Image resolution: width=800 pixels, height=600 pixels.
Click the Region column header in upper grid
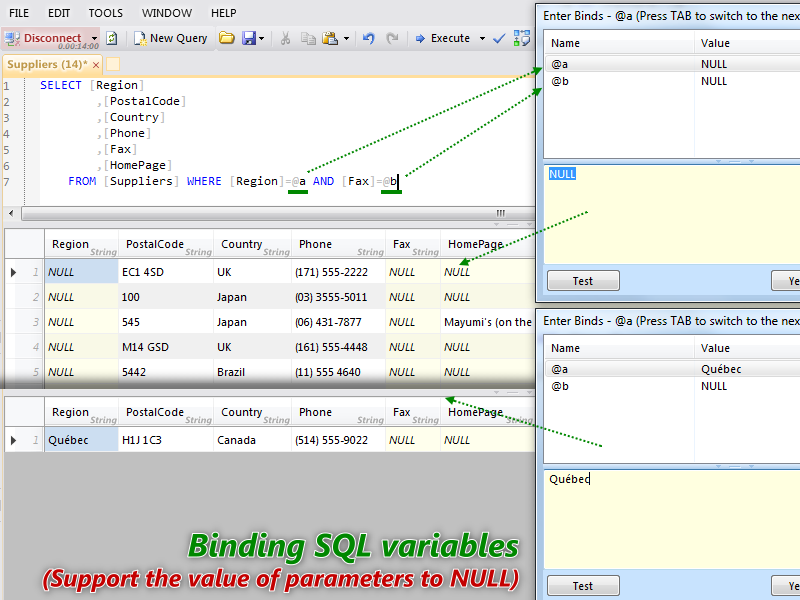click(x=82, y=244)
